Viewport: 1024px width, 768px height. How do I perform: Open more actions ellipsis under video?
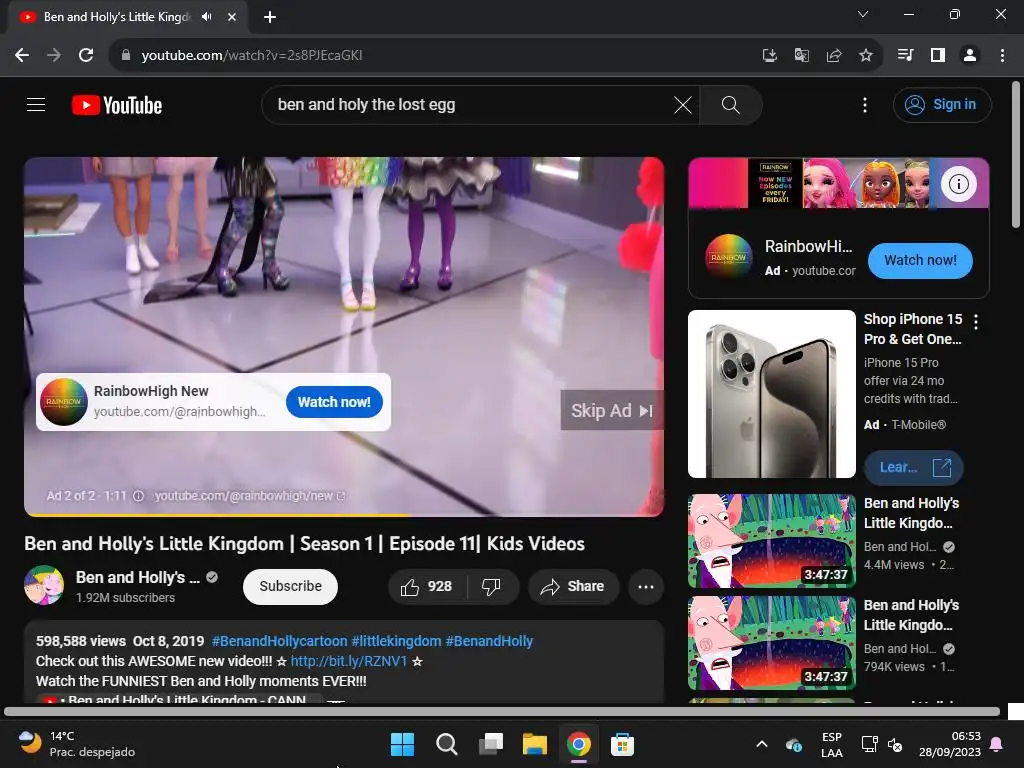[x=646, y=586]
